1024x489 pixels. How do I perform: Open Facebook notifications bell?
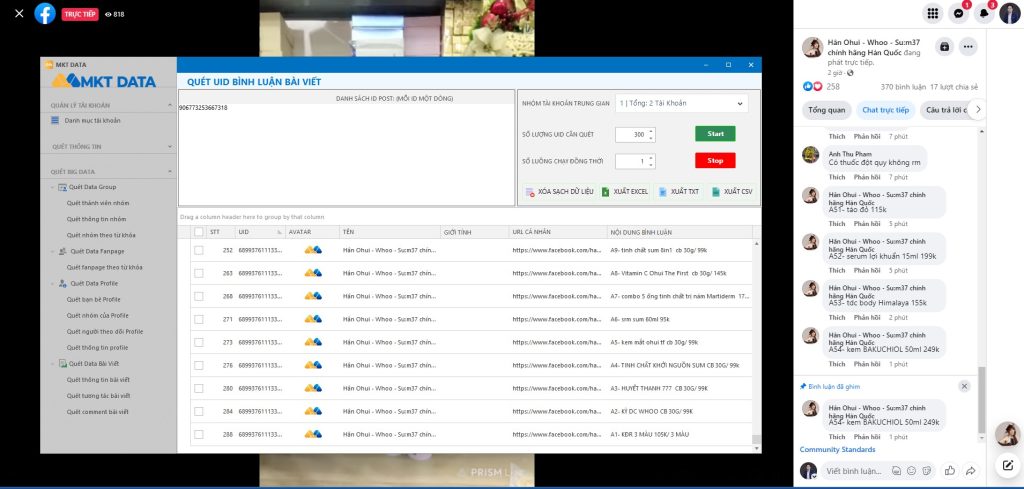(984, 13)
